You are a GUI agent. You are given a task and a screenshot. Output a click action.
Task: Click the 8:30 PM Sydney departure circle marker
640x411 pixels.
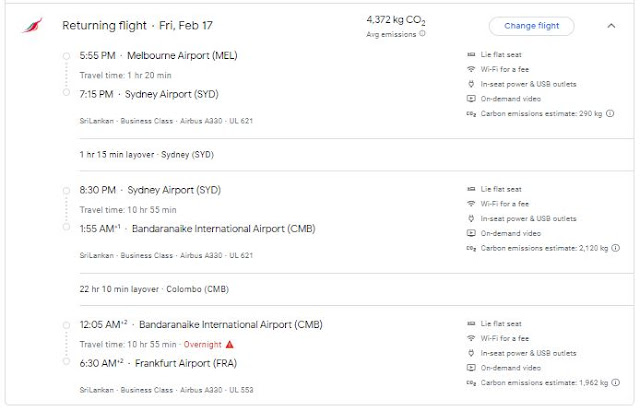click(66, 190)
